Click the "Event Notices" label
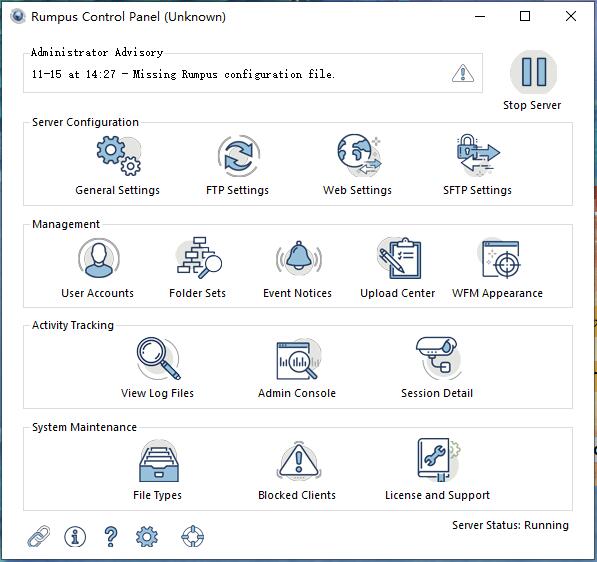The height and width of the screenshot is (562, 597). 297,293
